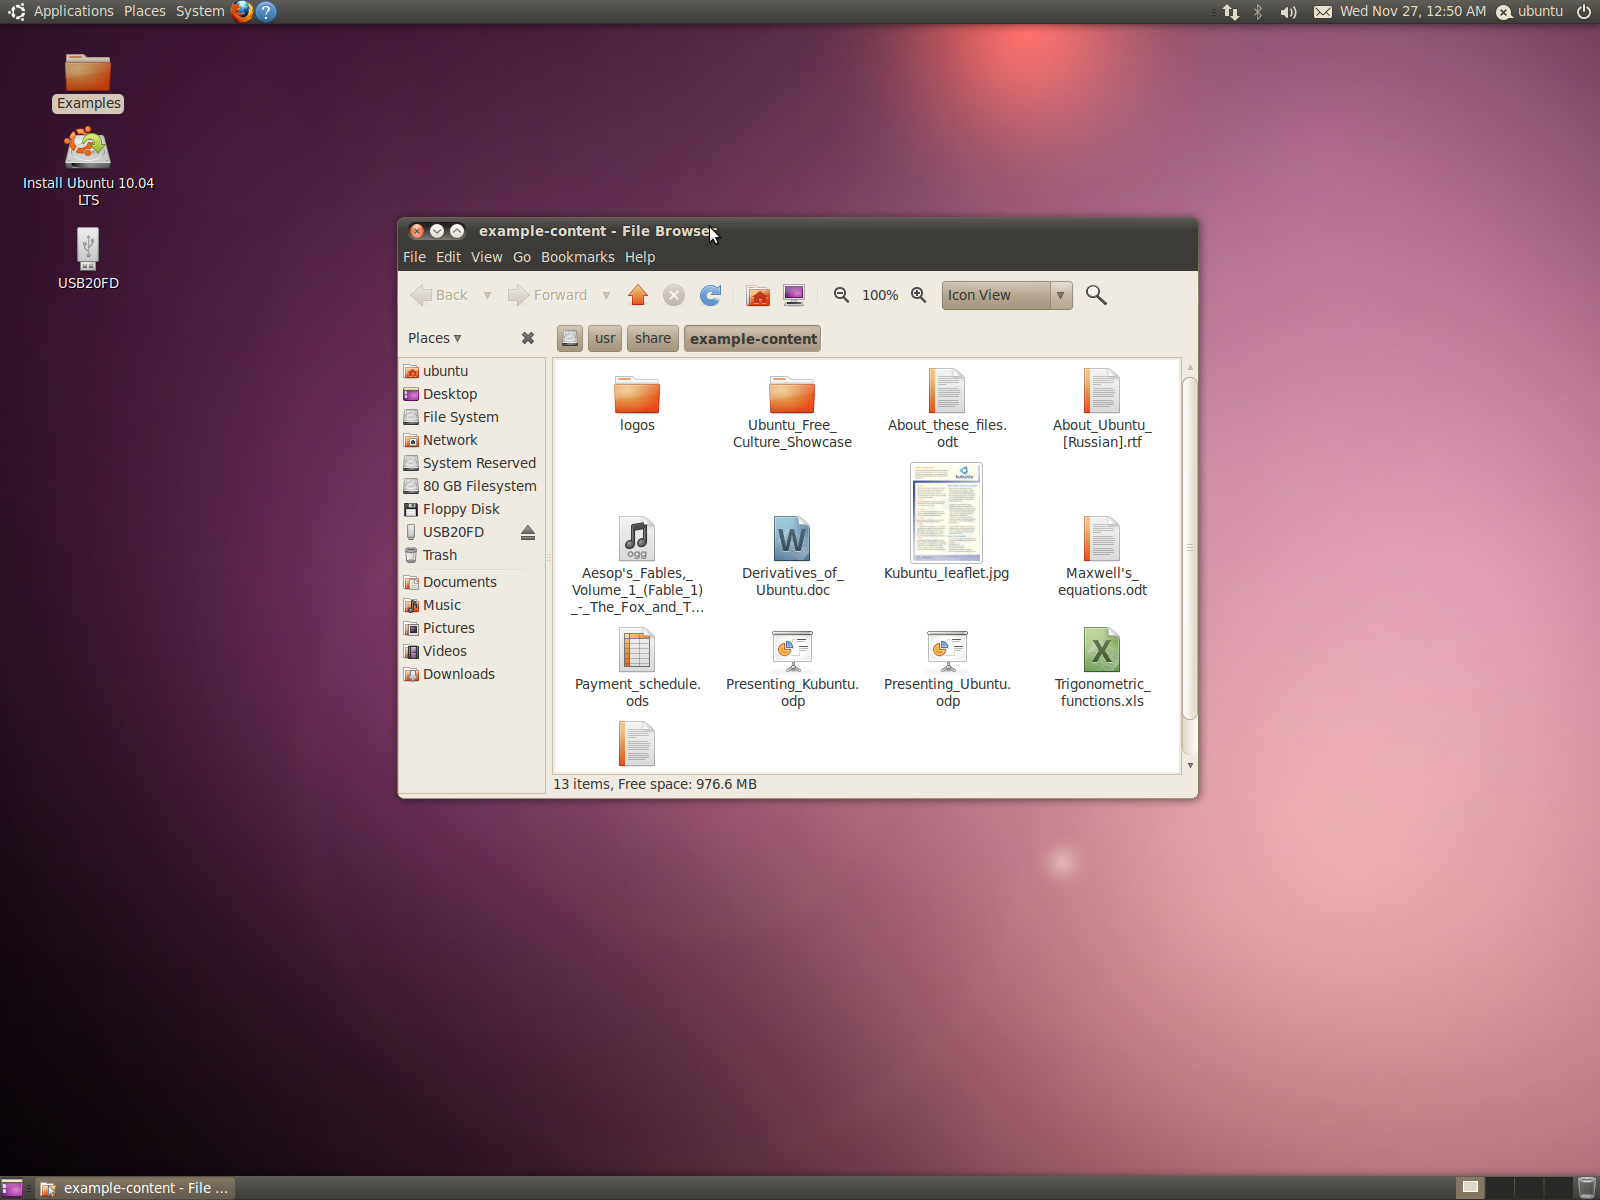The image size is (1600, 1200).
Task: Select Ubuntu_Free_Culture_Showcase folder
Action: point(792,395)
